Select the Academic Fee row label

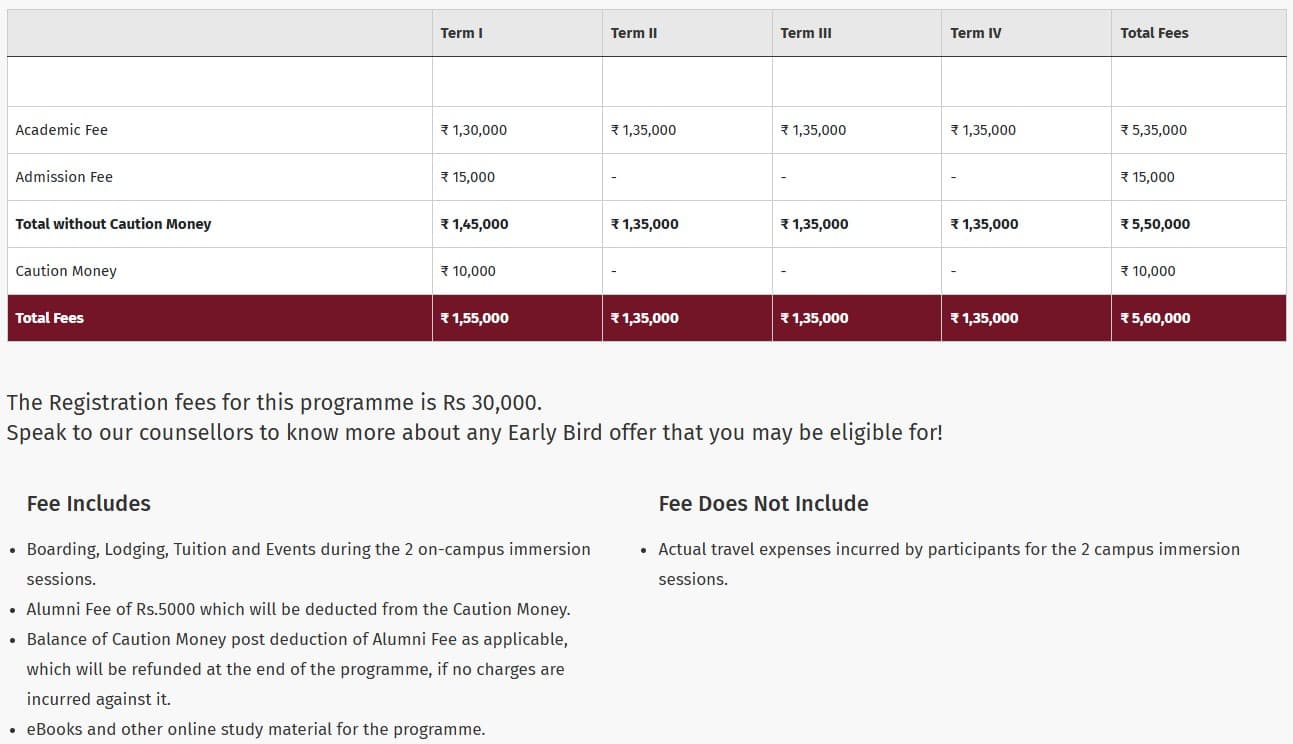coord(62,130)
